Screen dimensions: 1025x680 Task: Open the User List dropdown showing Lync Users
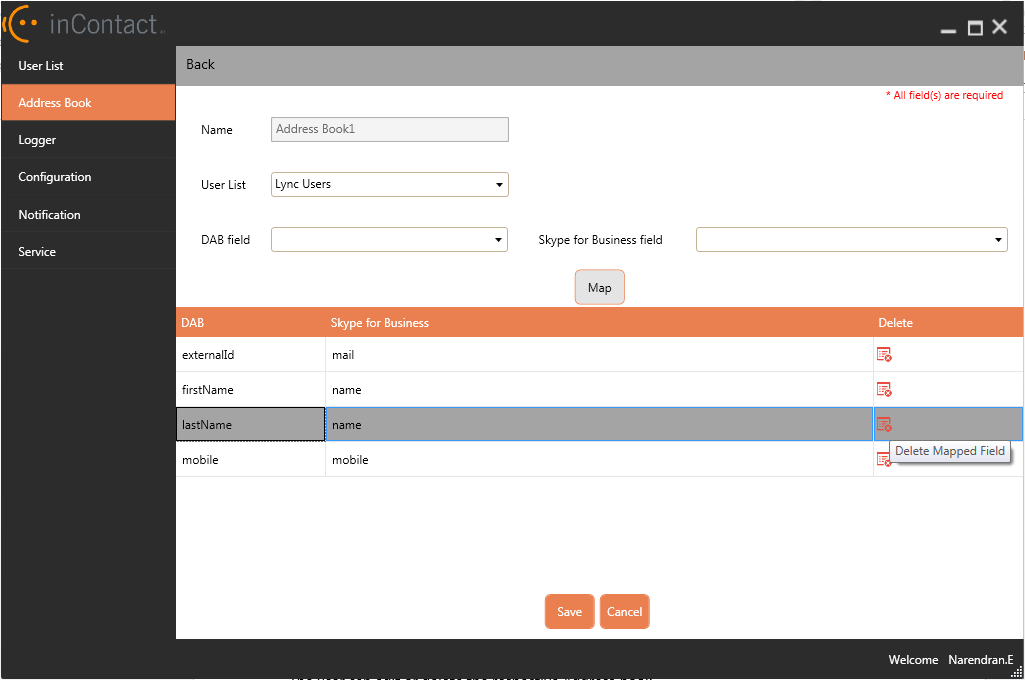(x=390, y=184)
